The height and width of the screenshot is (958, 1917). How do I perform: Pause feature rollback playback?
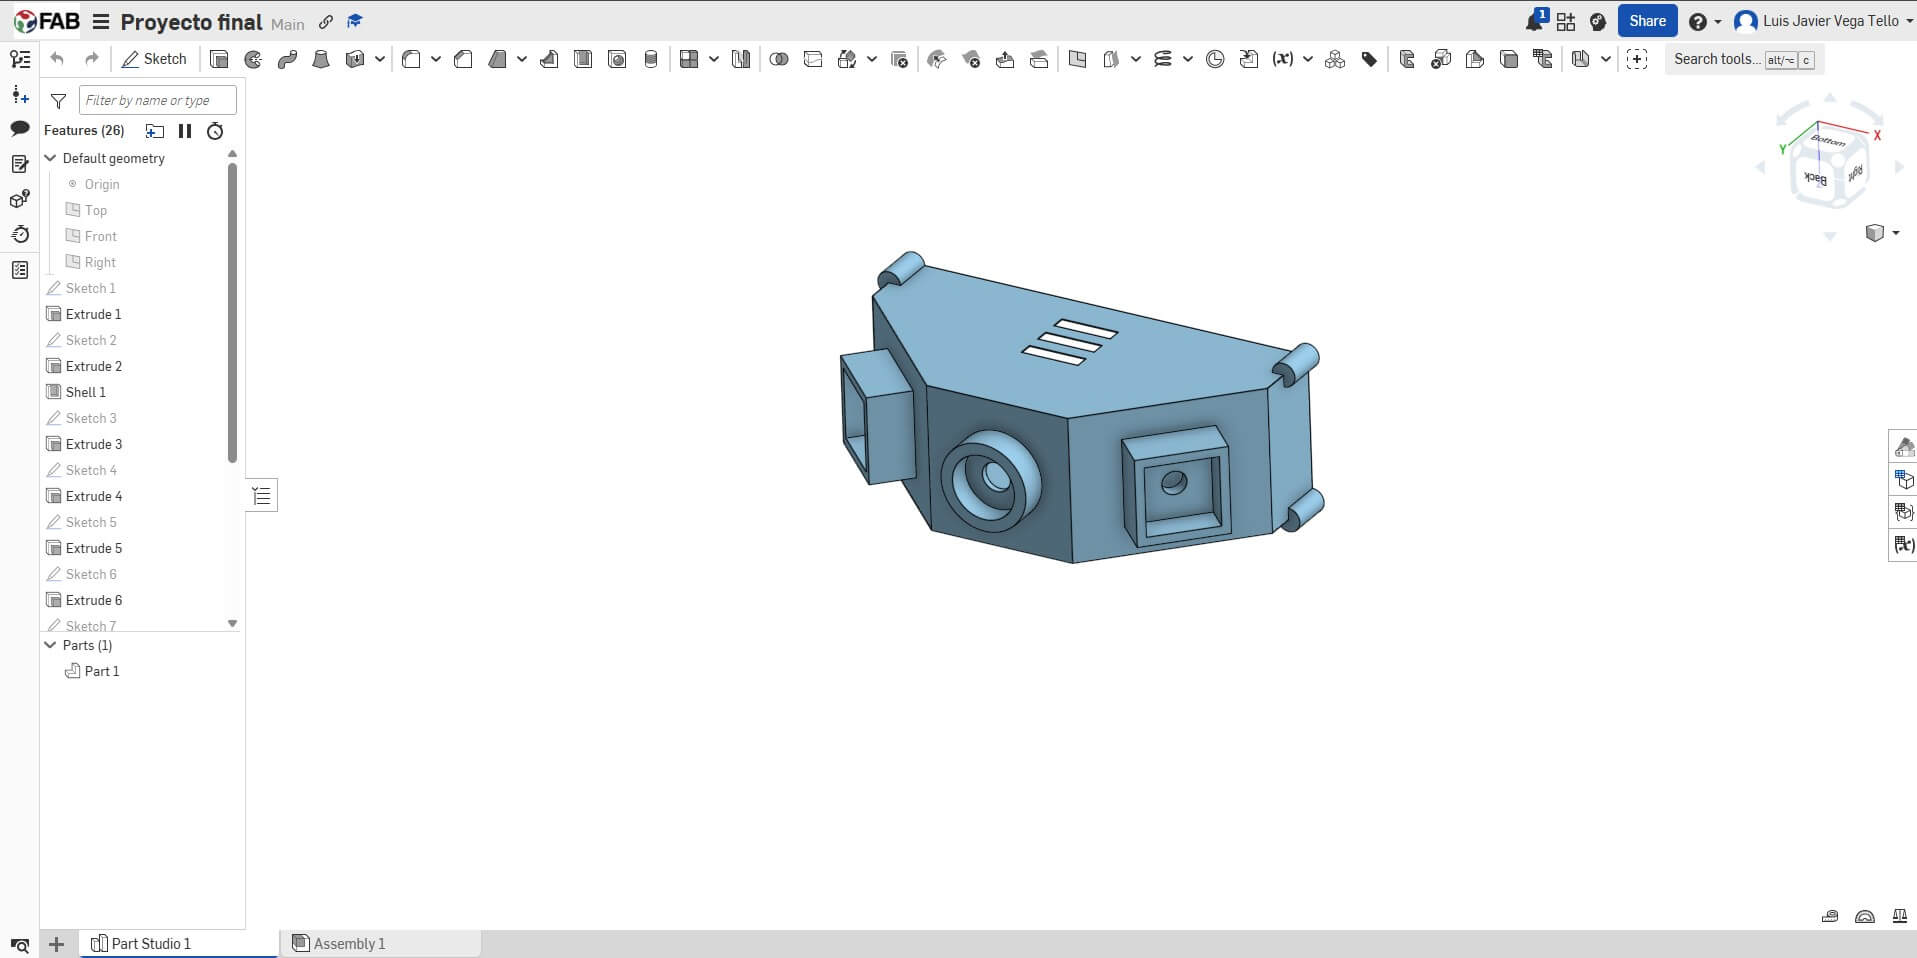185,130
